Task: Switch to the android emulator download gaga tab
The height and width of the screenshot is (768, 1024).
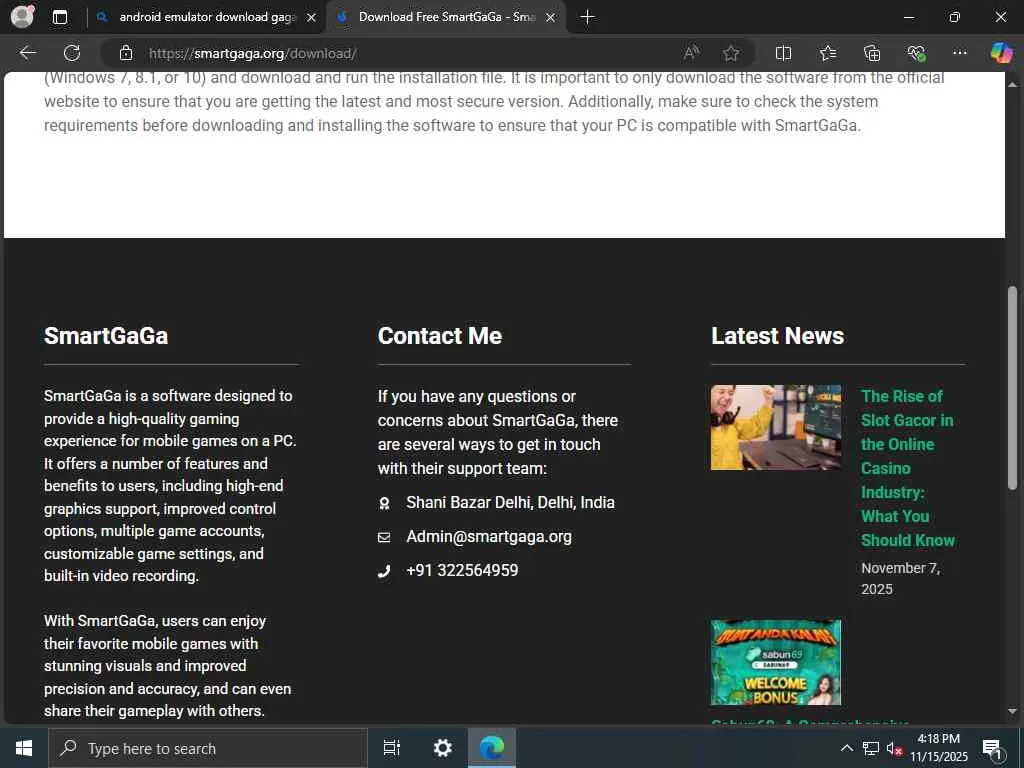Action: point(206,17)
